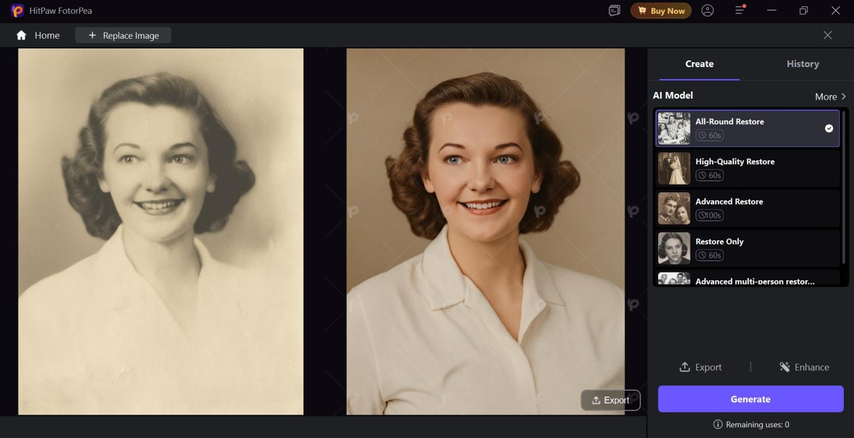The width and height of the screenshot is (854, 438).
Task: Open the feedback message icon in title bar
Action: (614, 11)
